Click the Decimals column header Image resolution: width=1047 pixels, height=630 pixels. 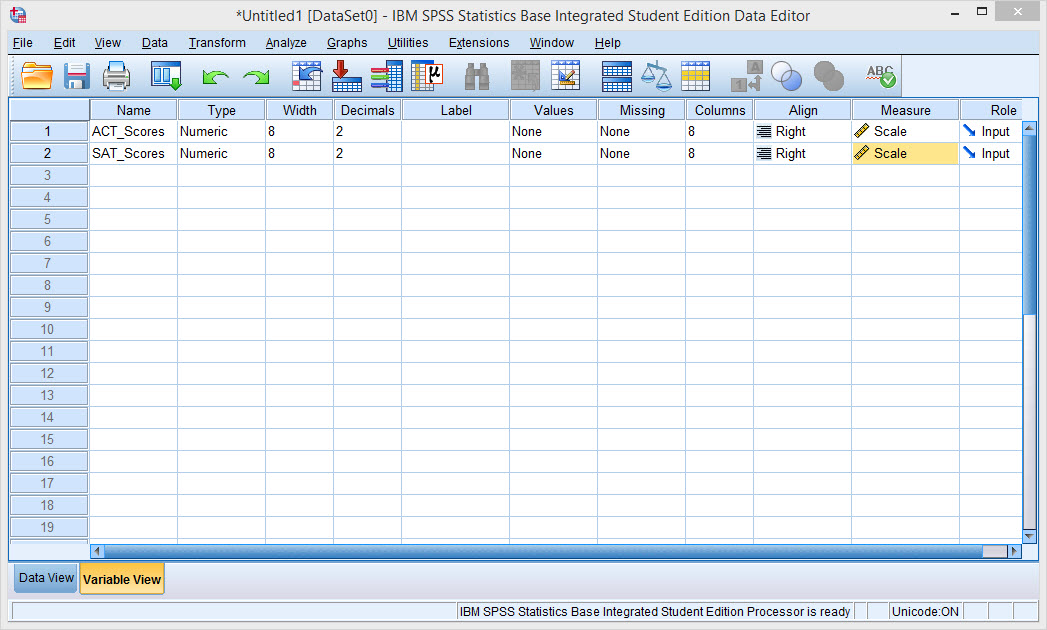pyautogui.click(x=367, y=110)
